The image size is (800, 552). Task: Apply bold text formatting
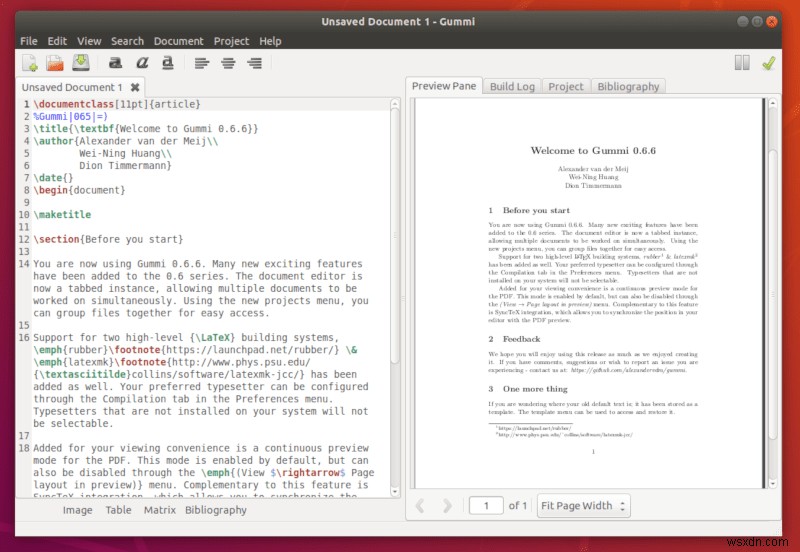pos(115,63)
